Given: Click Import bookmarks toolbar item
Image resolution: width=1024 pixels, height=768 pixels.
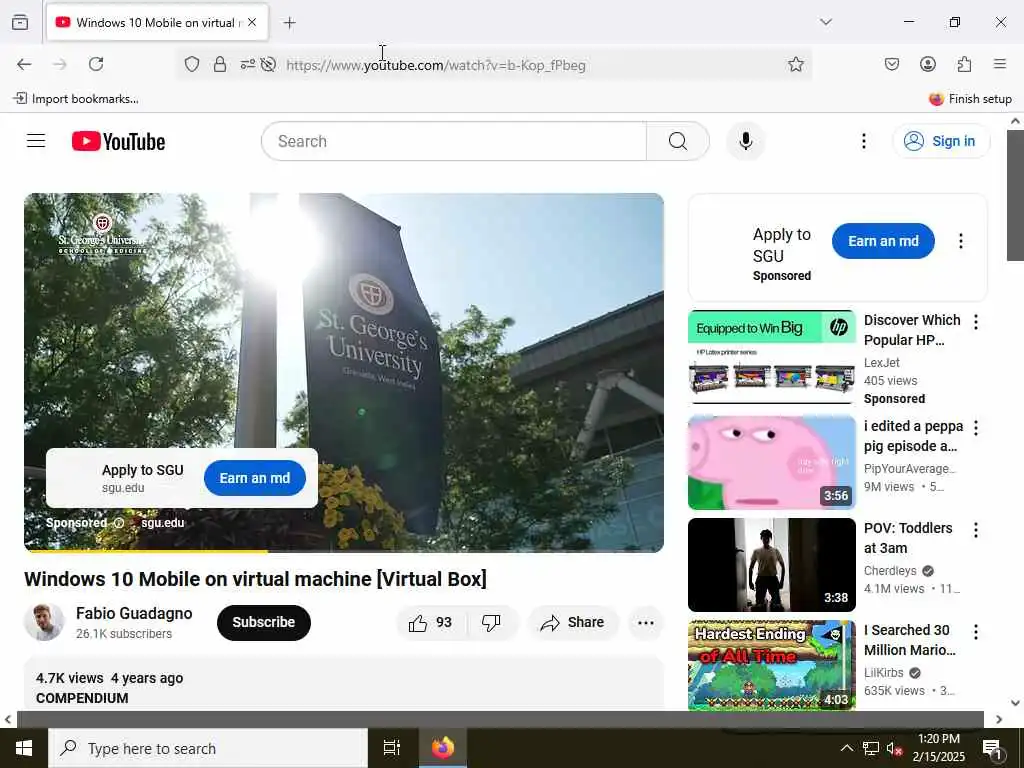Looking at the screenshot, I should point(76,99).
